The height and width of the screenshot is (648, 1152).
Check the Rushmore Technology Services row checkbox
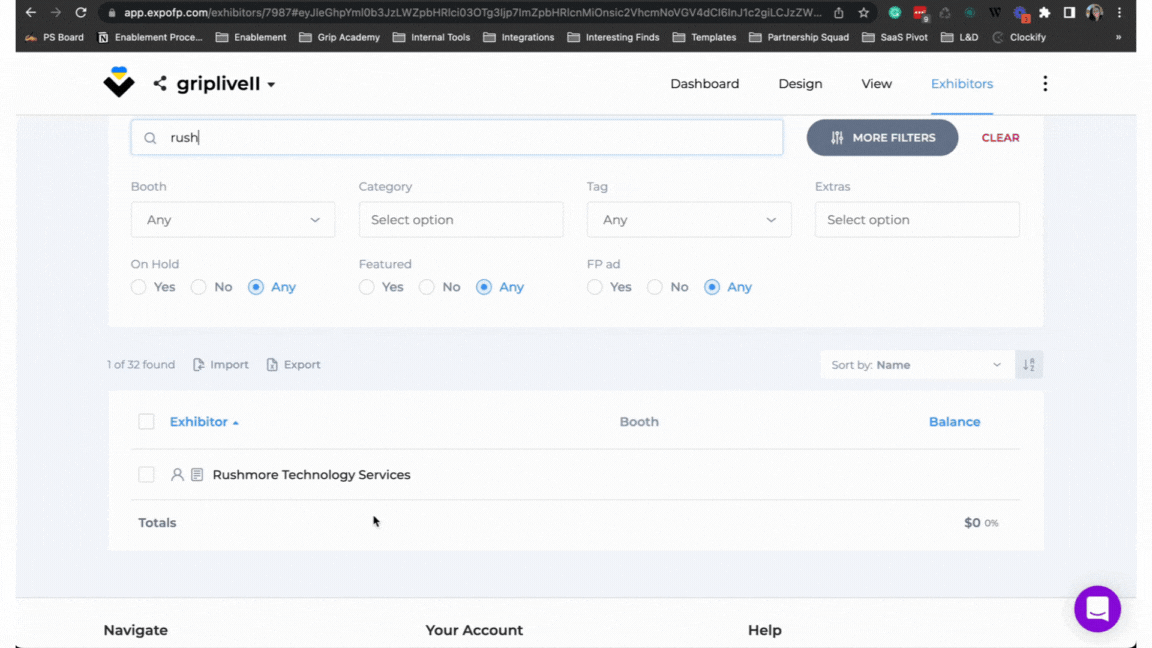[x=147, y=475]
